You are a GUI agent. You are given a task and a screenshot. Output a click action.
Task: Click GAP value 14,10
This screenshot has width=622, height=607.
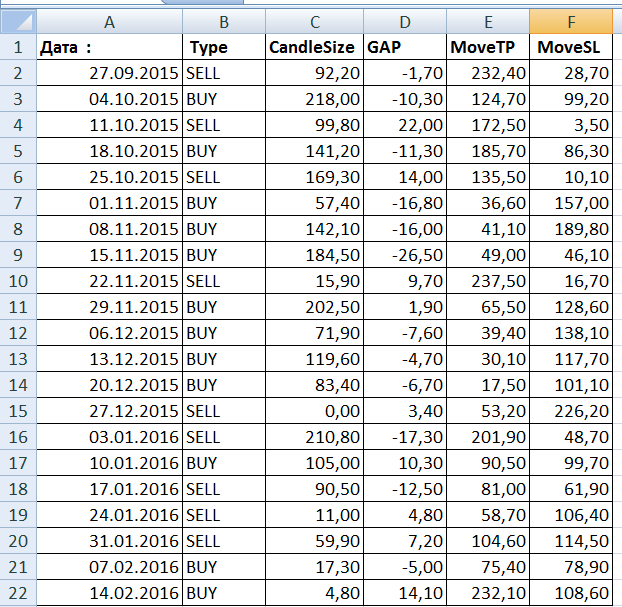[x=405, y=593]
